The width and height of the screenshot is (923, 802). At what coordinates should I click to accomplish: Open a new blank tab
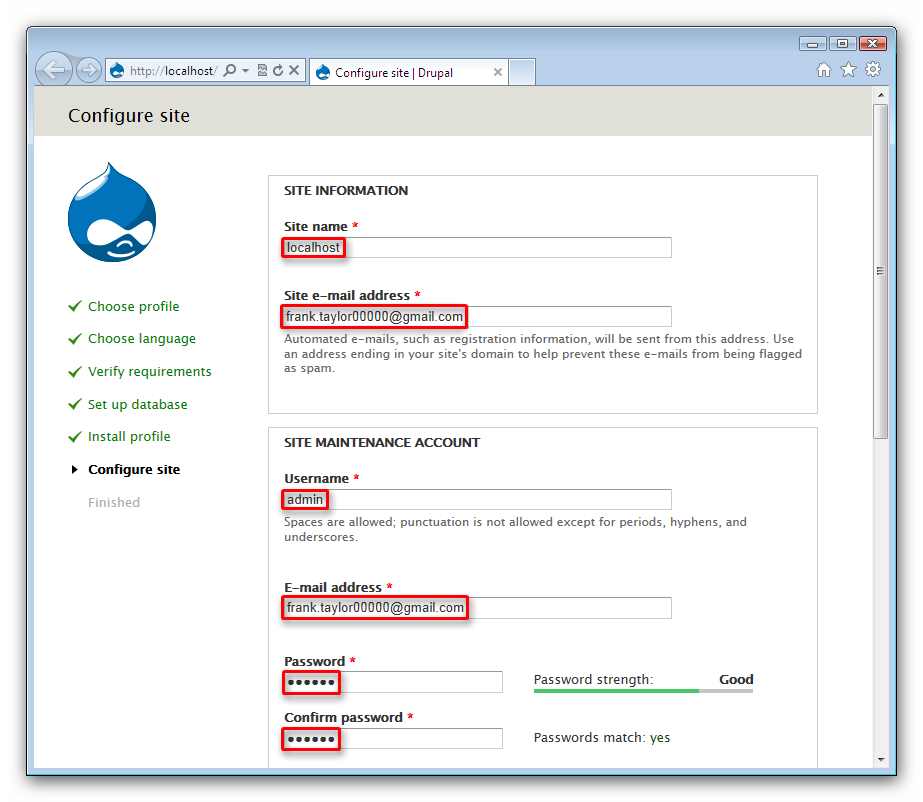click(523, 72)
